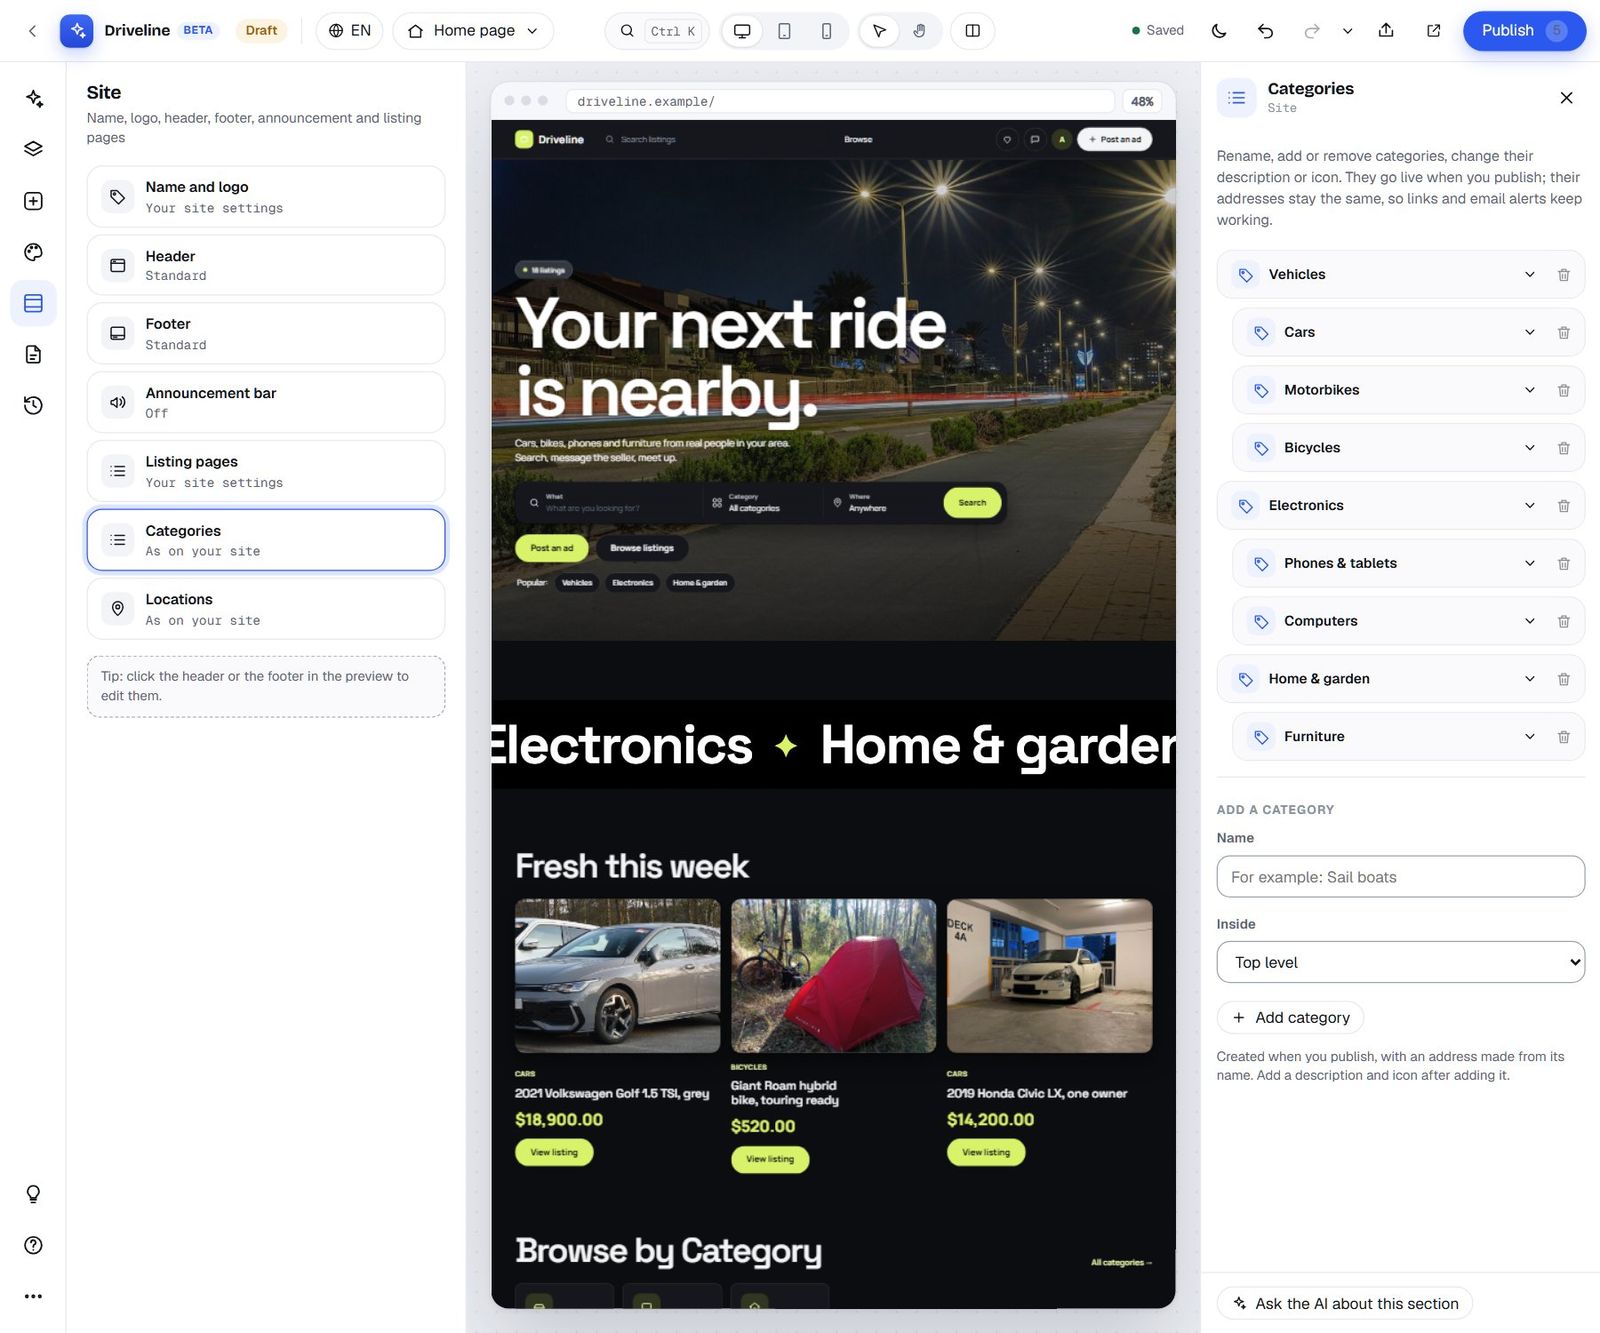Expand the Computers category

click(1529, 621)
